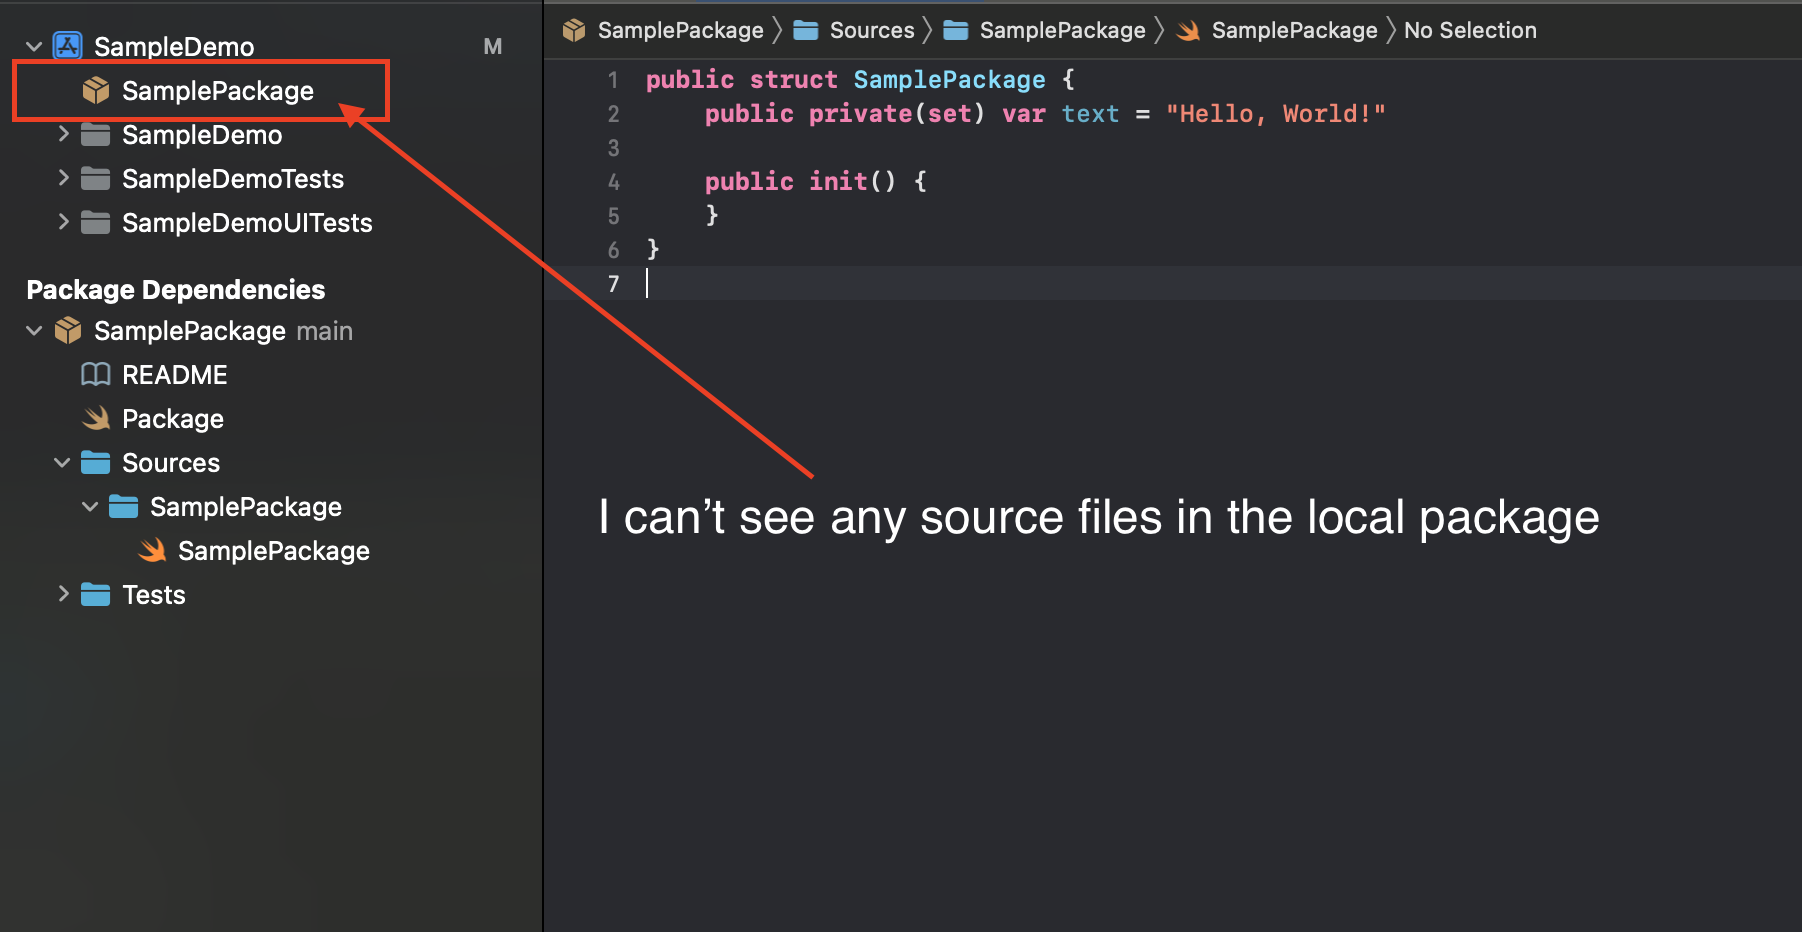This screenshot has width=1802, height=932.
Task: Click the Tests folder icon
Action: pos(95,594)
